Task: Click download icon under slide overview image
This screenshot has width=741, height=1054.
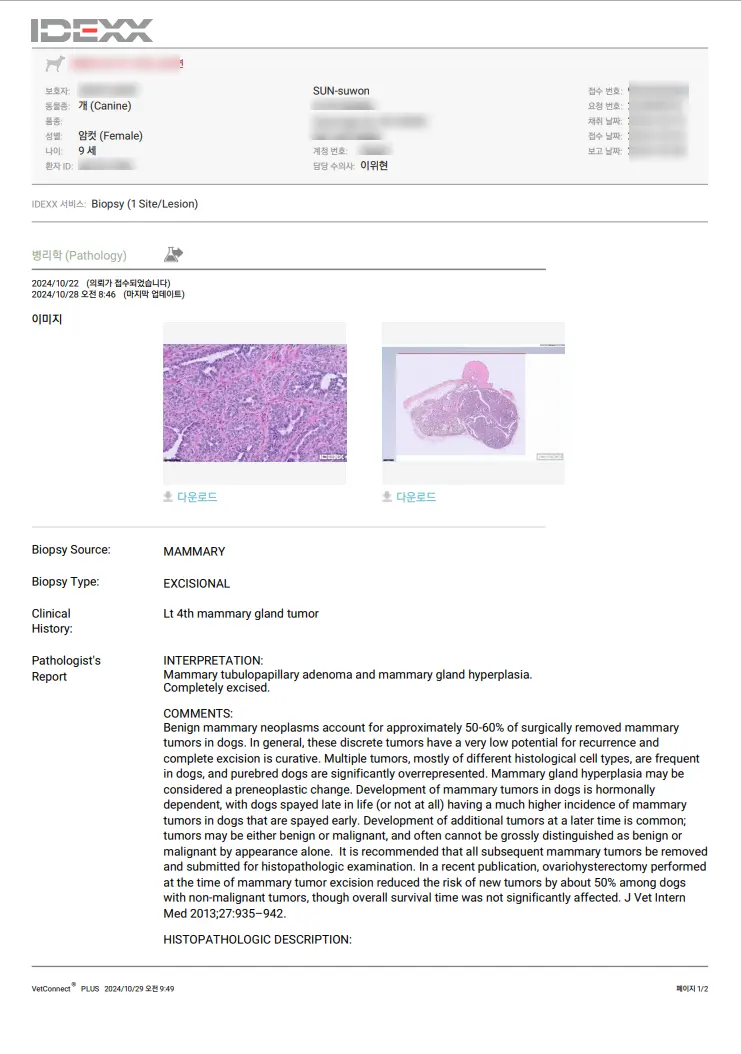Action: point(387,497)
